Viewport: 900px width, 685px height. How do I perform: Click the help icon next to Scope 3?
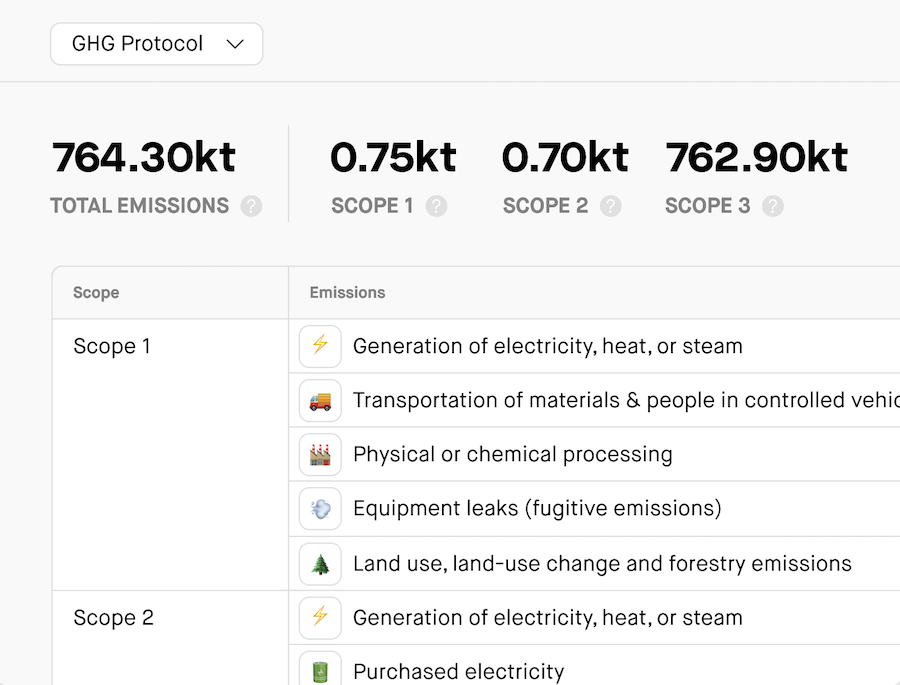[x=773, y=206]
